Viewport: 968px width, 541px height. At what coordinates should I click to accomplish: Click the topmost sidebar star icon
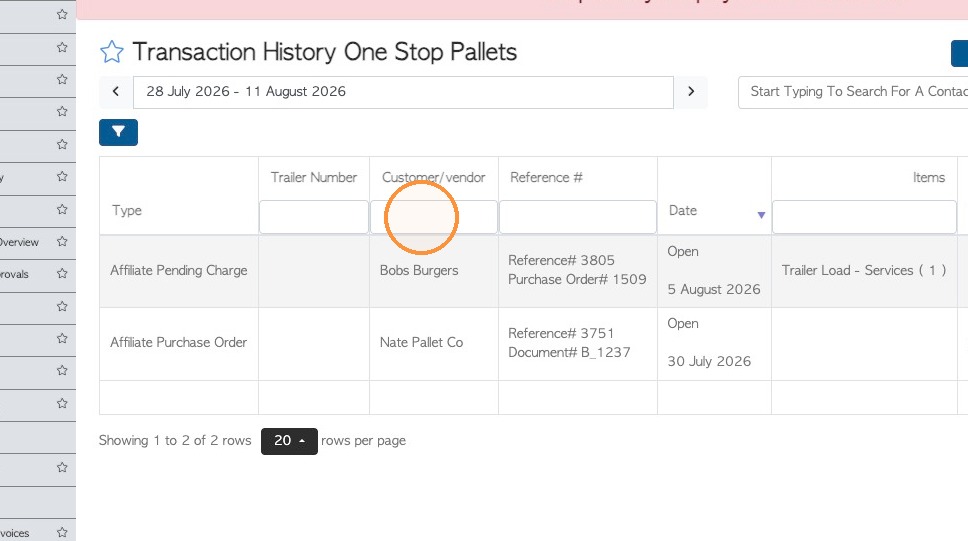[62, 14]
